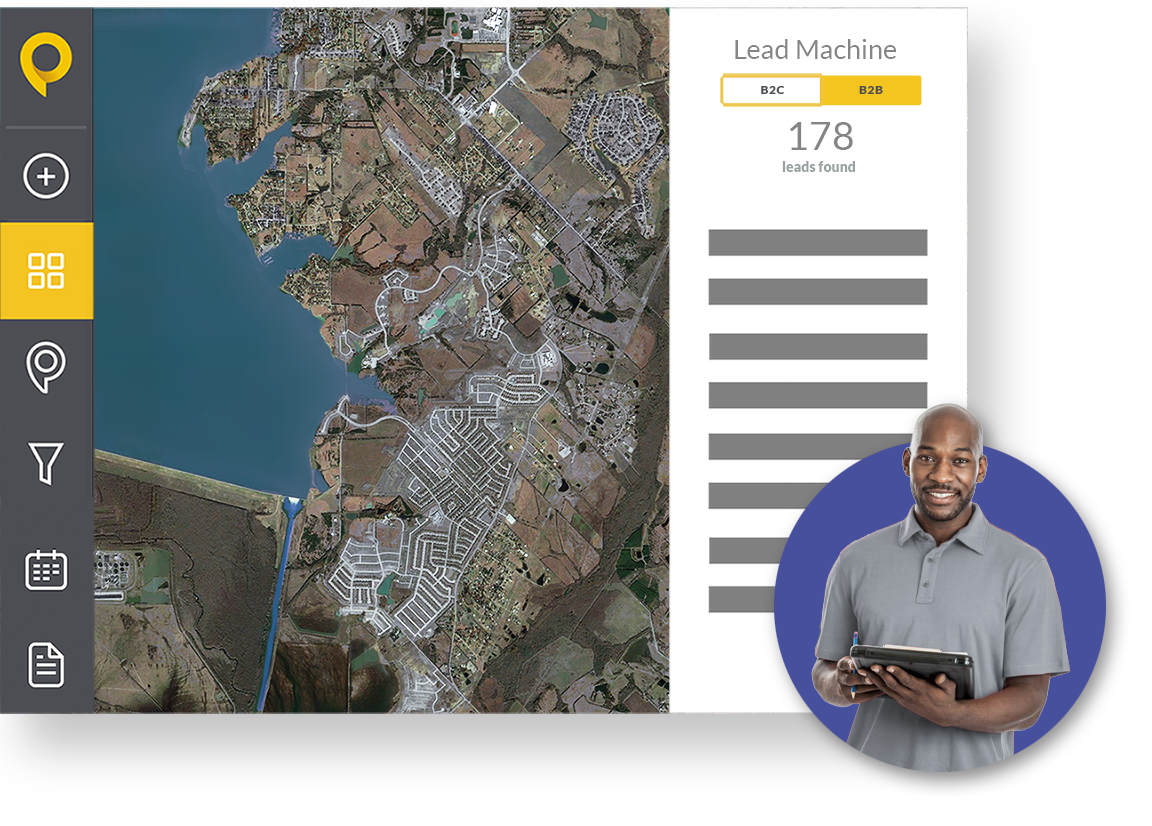The image size is (1152, 826).
Task: Click the "leads found" label
Action: [818, 167]
